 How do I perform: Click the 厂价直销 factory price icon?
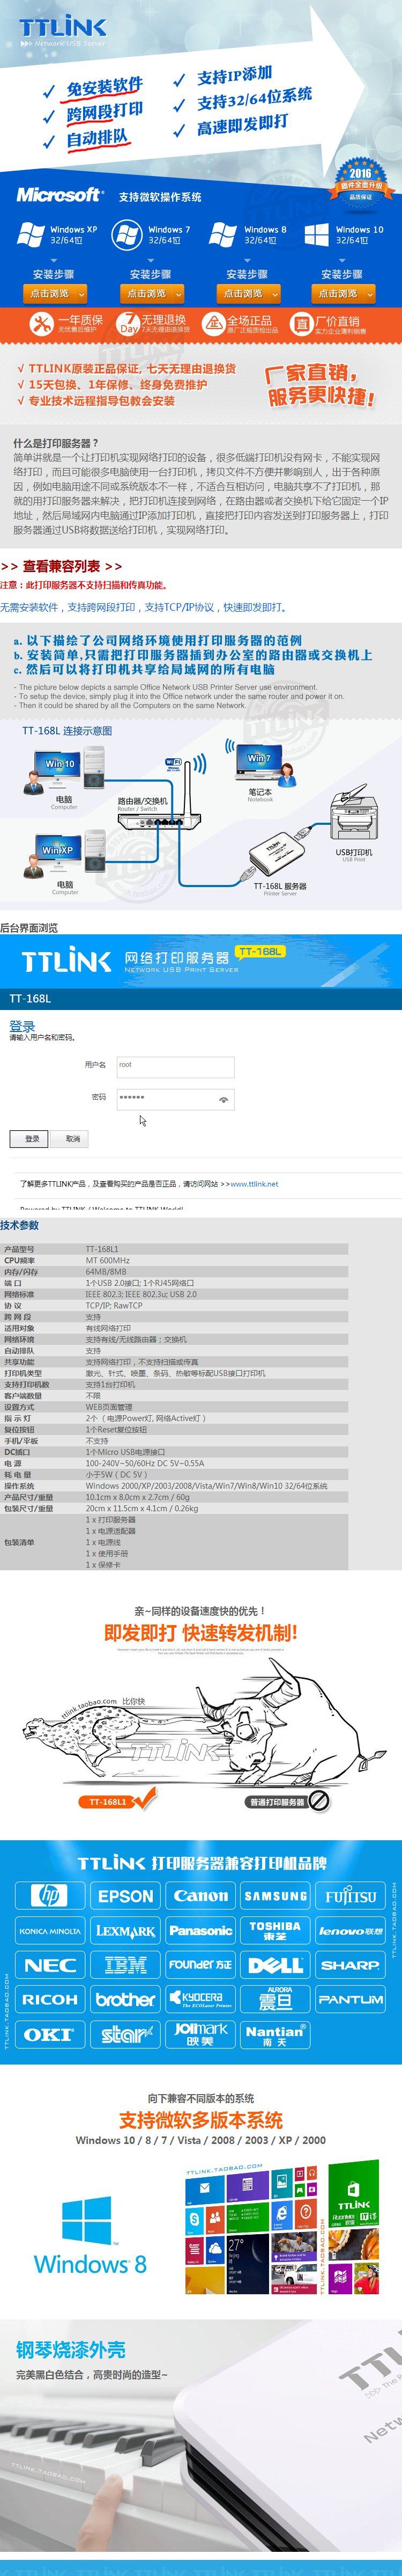(x=301, y=324)
